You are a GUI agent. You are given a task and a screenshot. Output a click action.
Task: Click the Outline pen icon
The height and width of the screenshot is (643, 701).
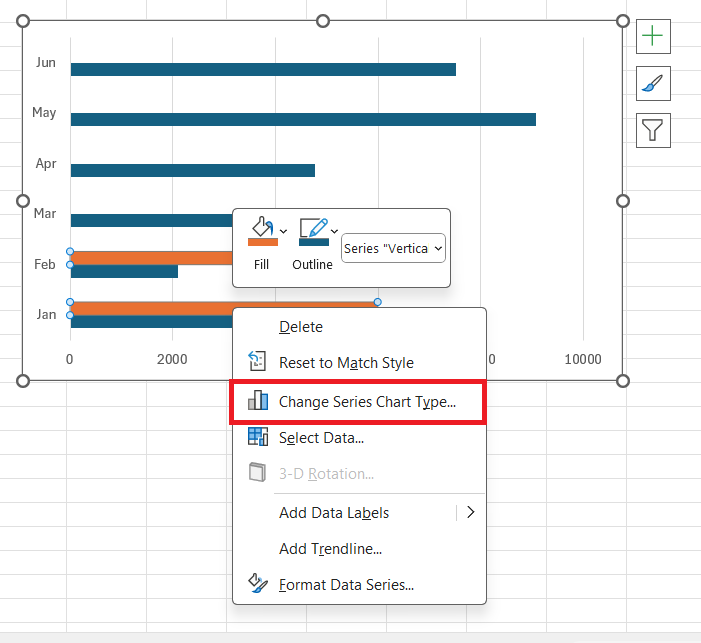(313, 228)
